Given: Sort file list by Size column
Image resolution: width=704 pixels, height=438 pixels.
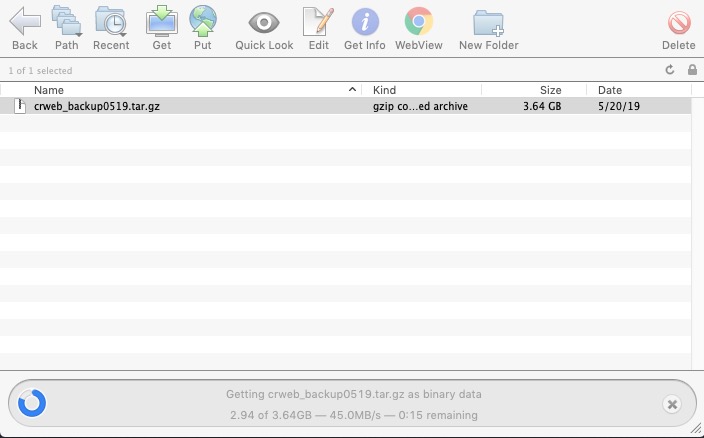Looking at the screenshot, I should point(535,90).
